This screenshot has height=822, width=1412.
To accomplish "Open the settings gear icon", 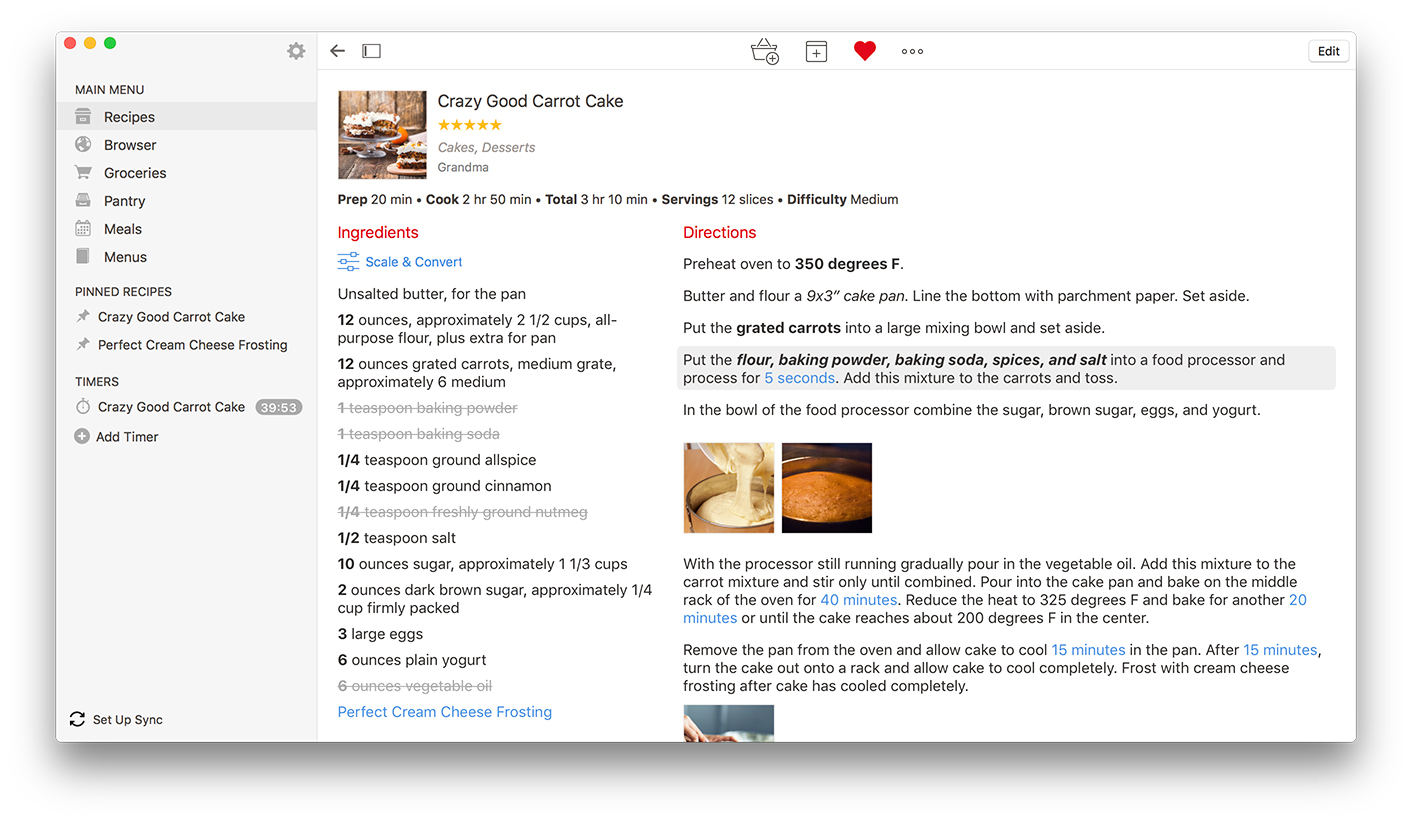I will (296, 51).
